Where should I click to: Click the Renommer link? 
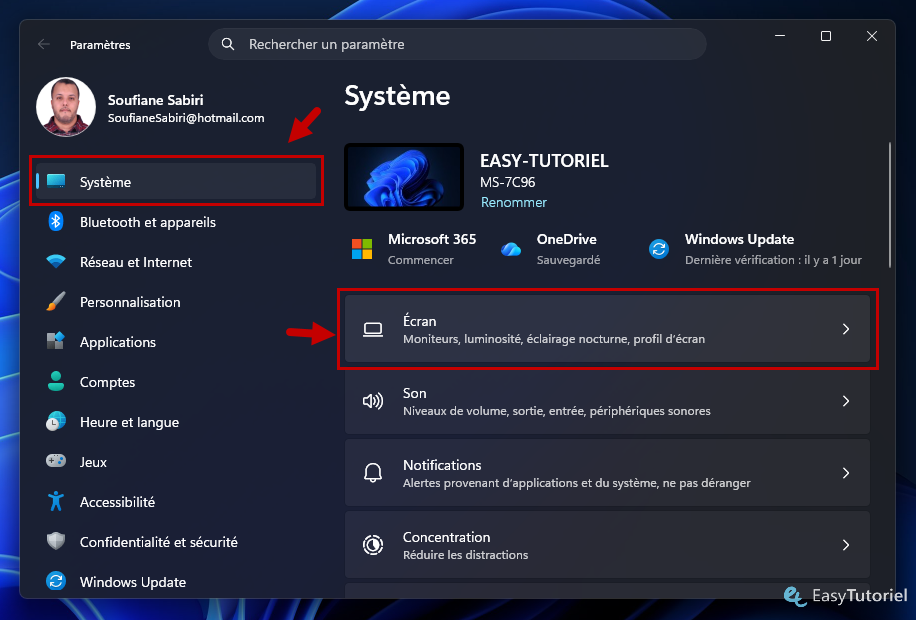tap(513, 202)
